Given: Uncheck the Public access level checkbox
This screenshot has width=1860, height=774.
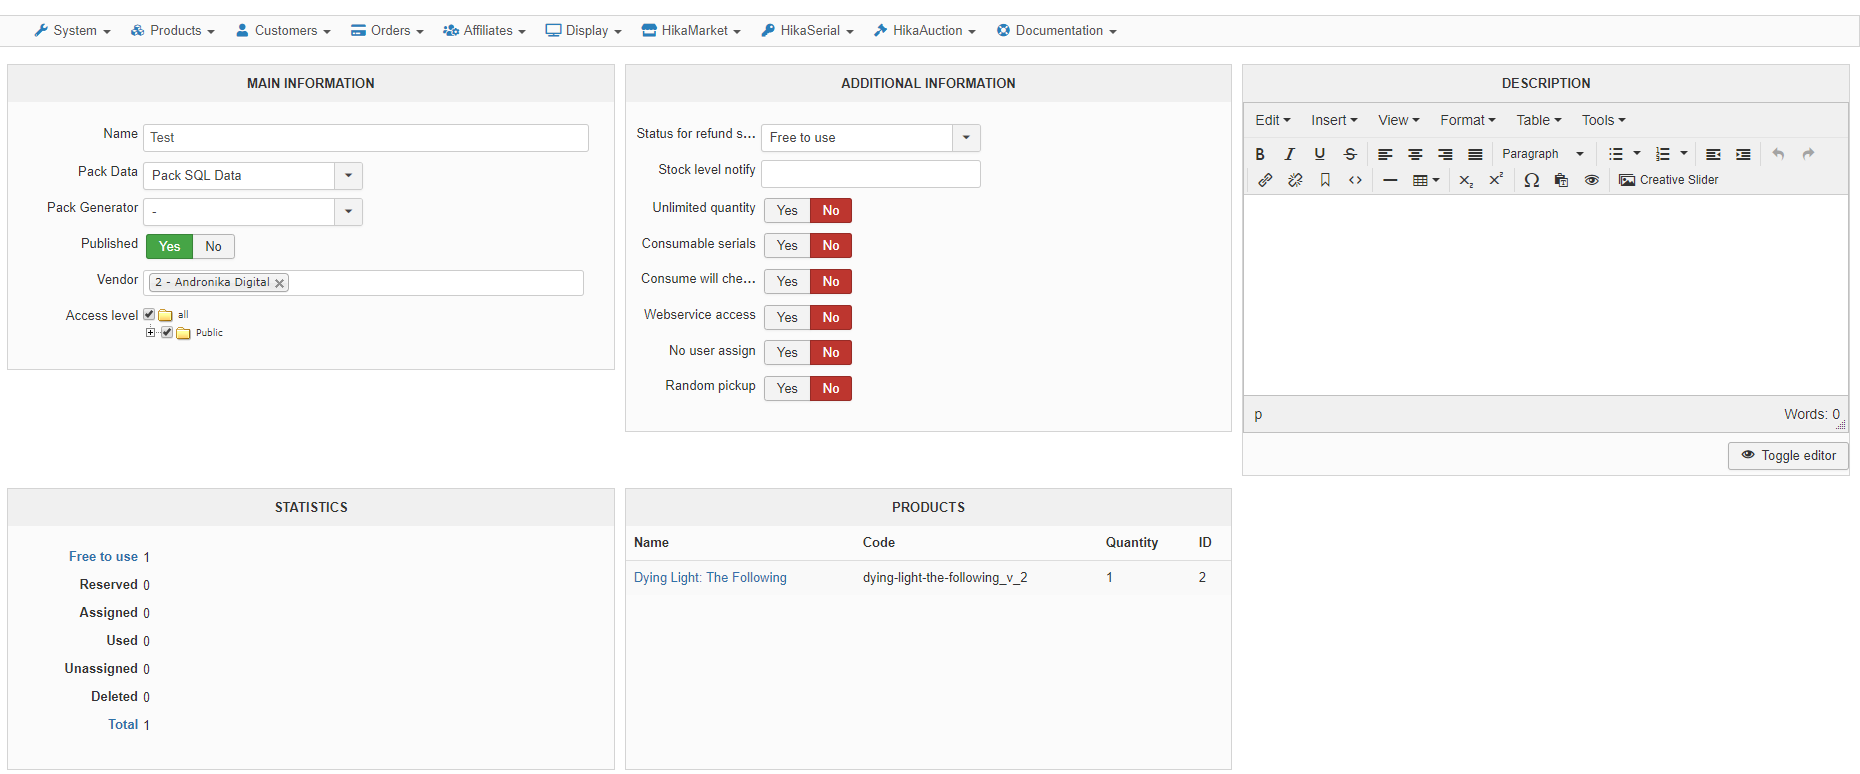Looking at the screenshot, I should (167, 332).
